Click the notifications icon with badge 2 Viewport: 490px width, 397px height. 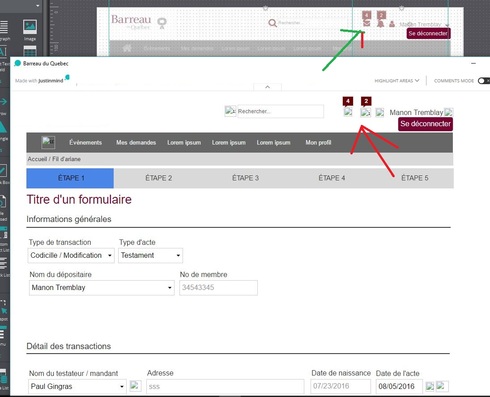point(366,112)
